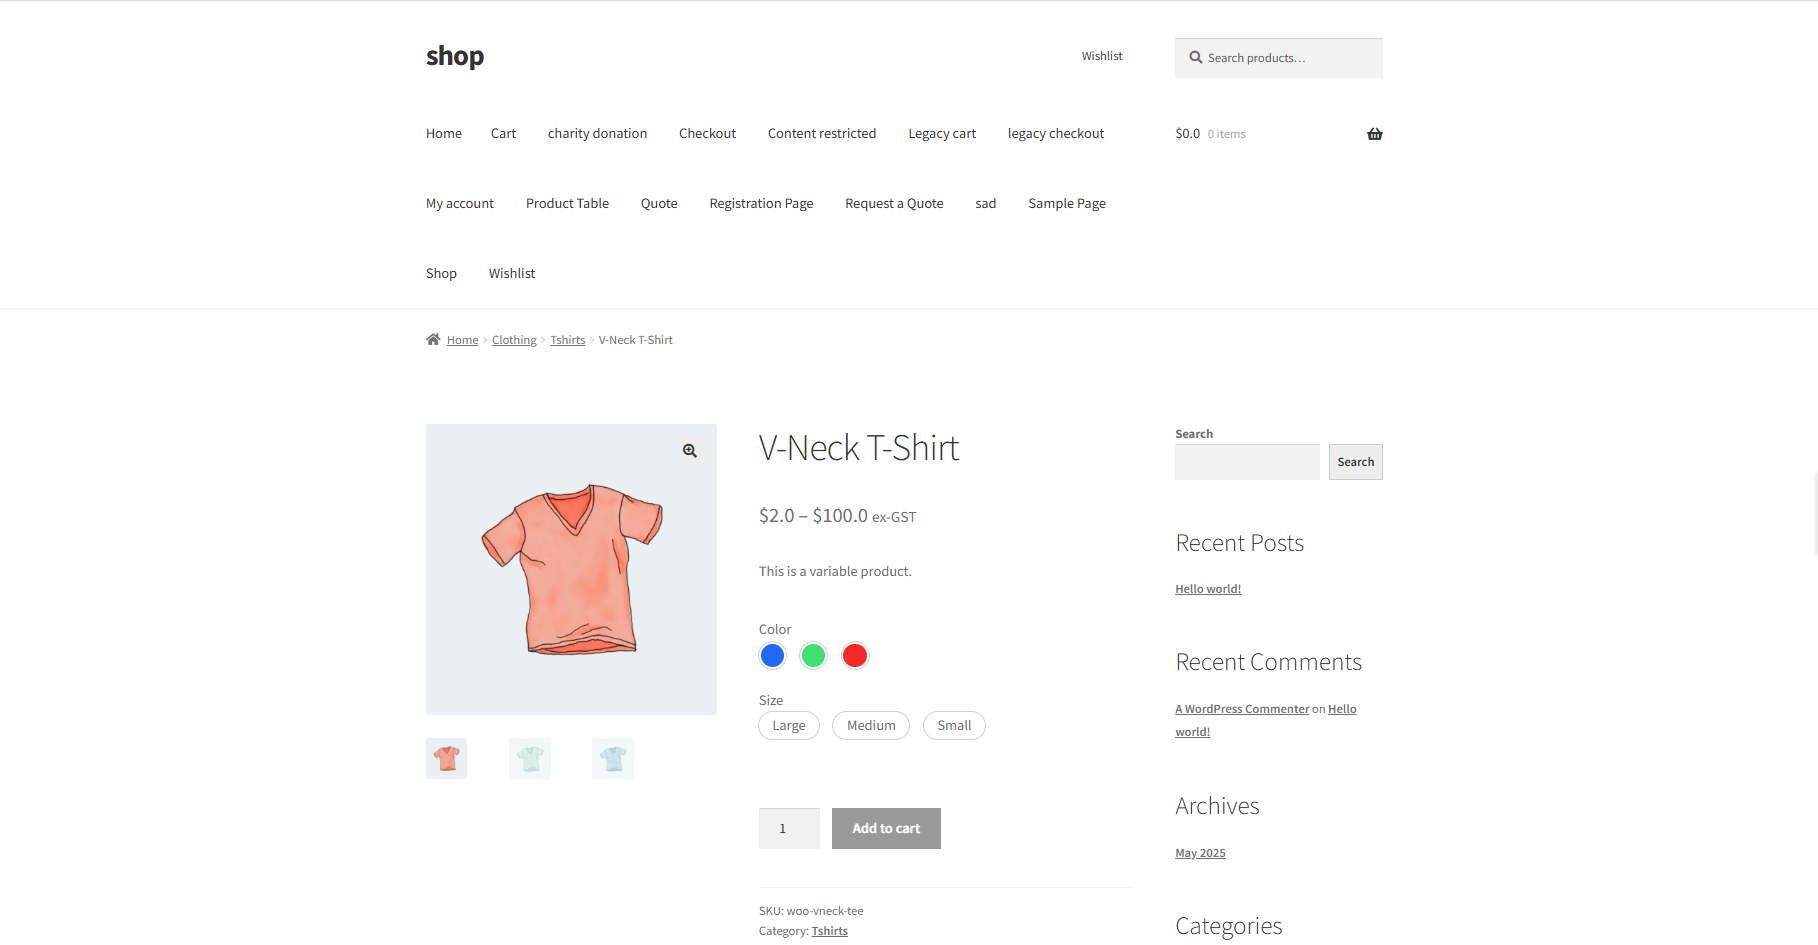Click the product quantity input field

(788, 829)
